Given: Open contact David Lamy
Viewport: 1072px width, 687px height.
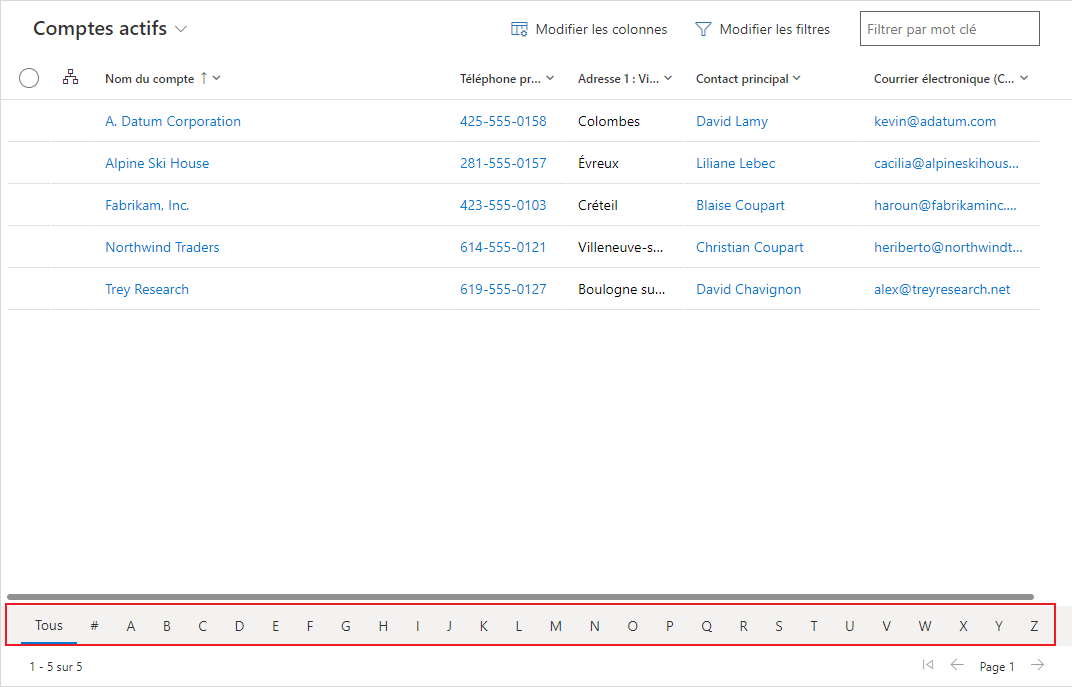Looking at the screenshot, I should (x=732, y=121).
